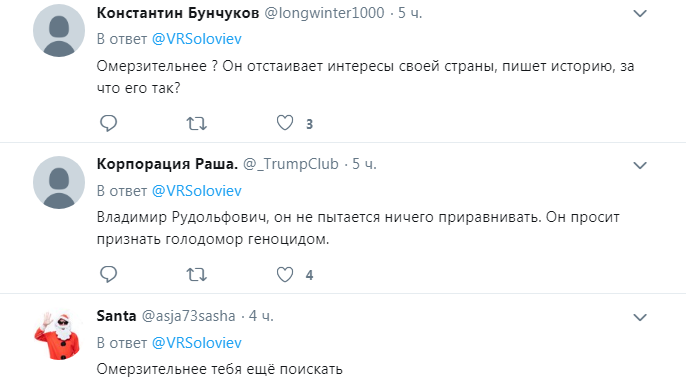
Task: Open @VRSoloviev link in Santa's reply
Action: 196,343
